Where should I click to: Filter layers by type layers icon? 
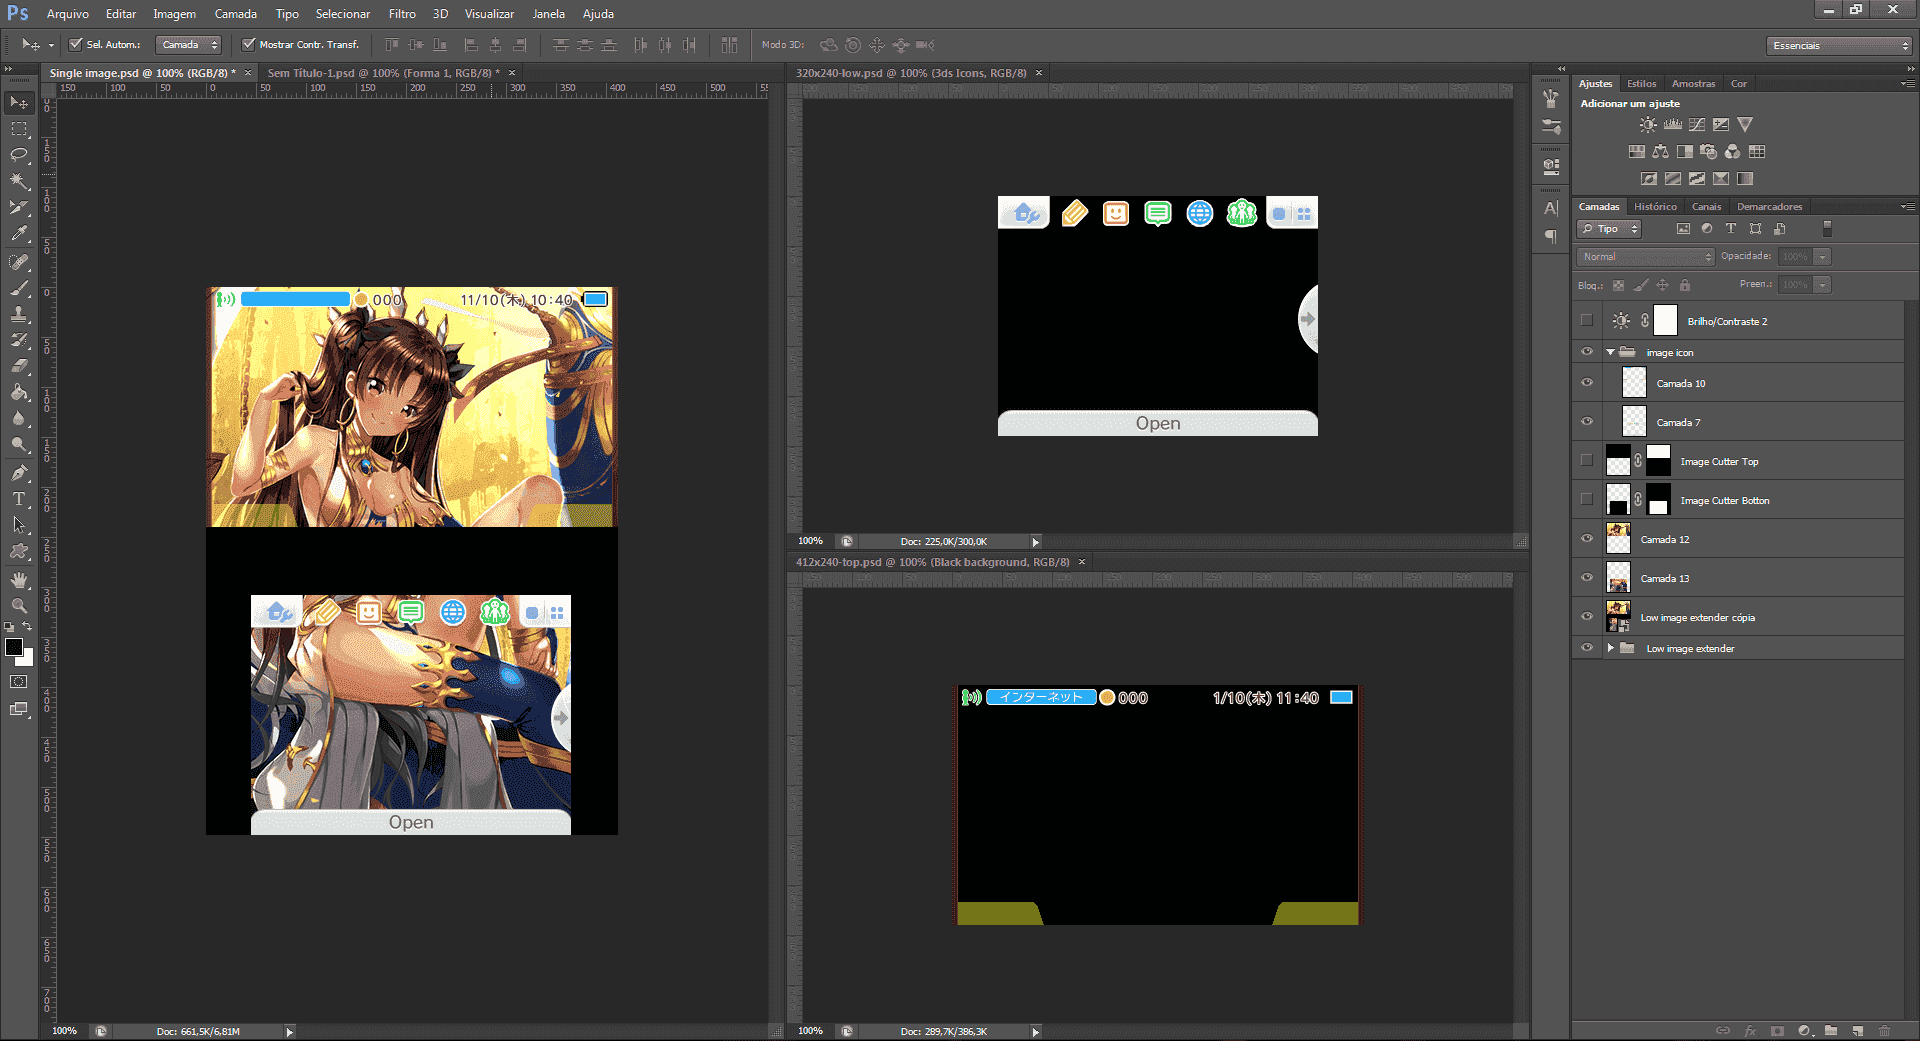pos(1731,229)
